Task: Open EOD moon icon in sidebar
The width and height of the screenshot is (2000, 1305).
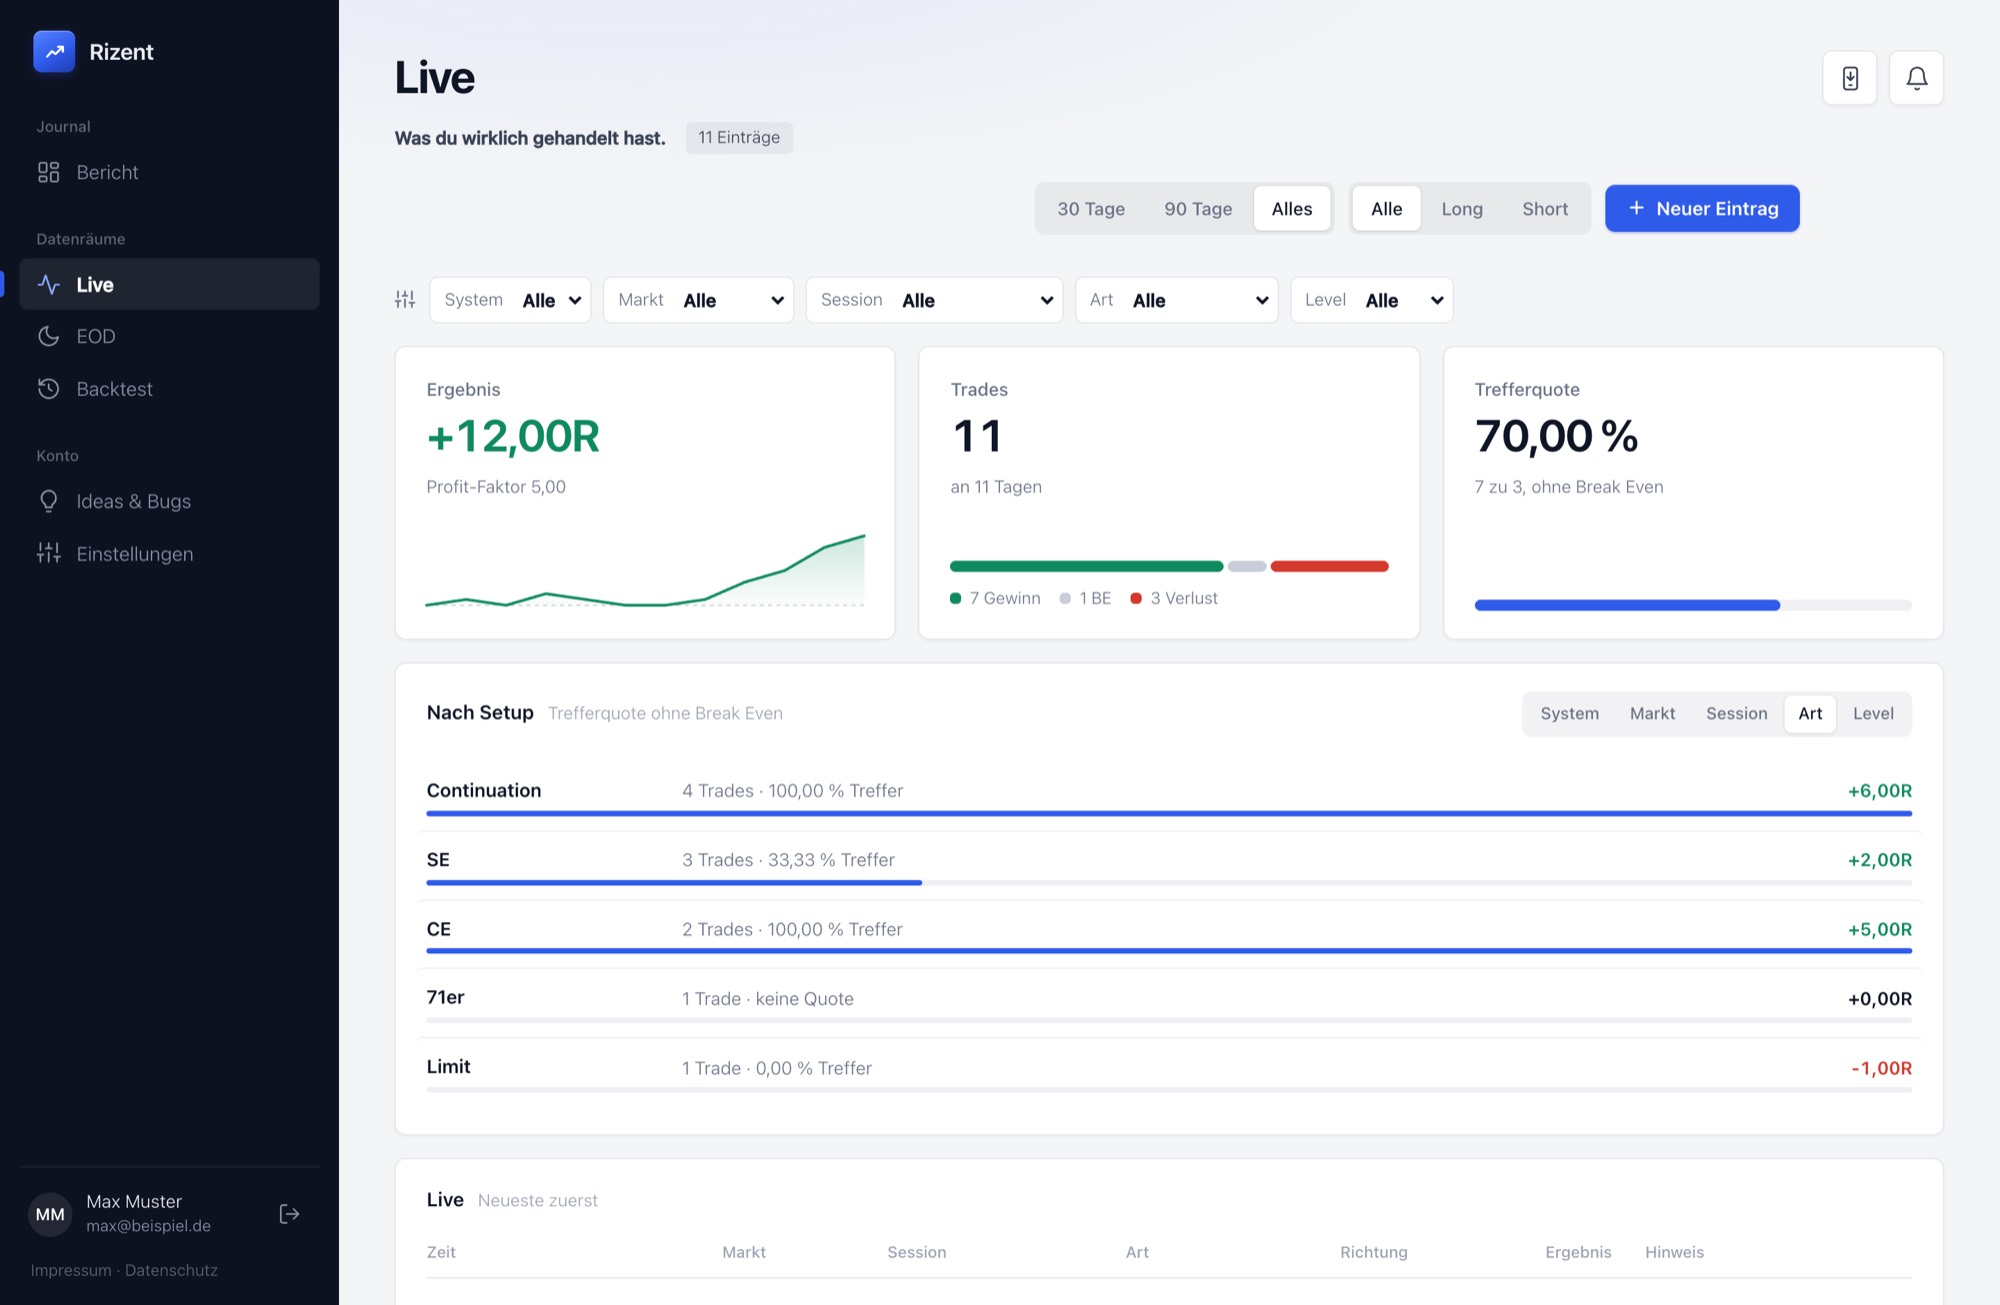Action: (48, 336)
